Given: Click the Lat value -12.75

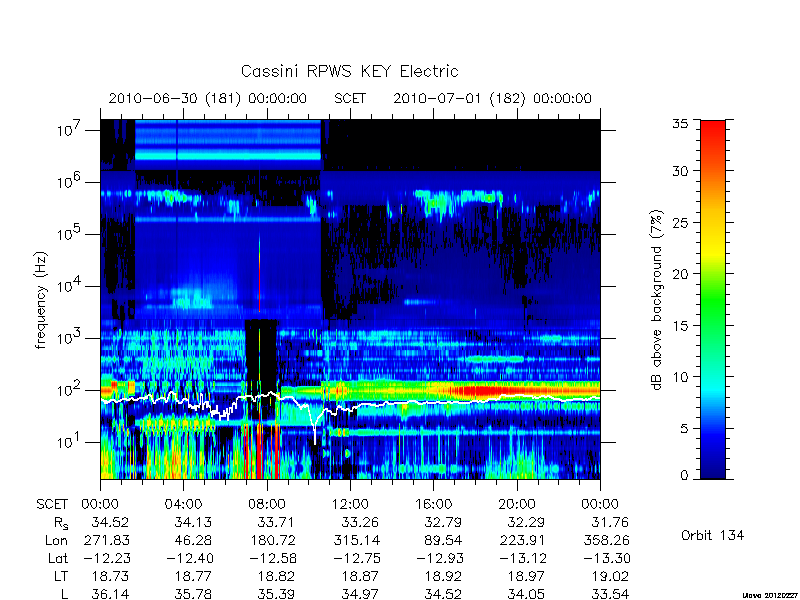Looking at the screenshot, I should [357, 558].
